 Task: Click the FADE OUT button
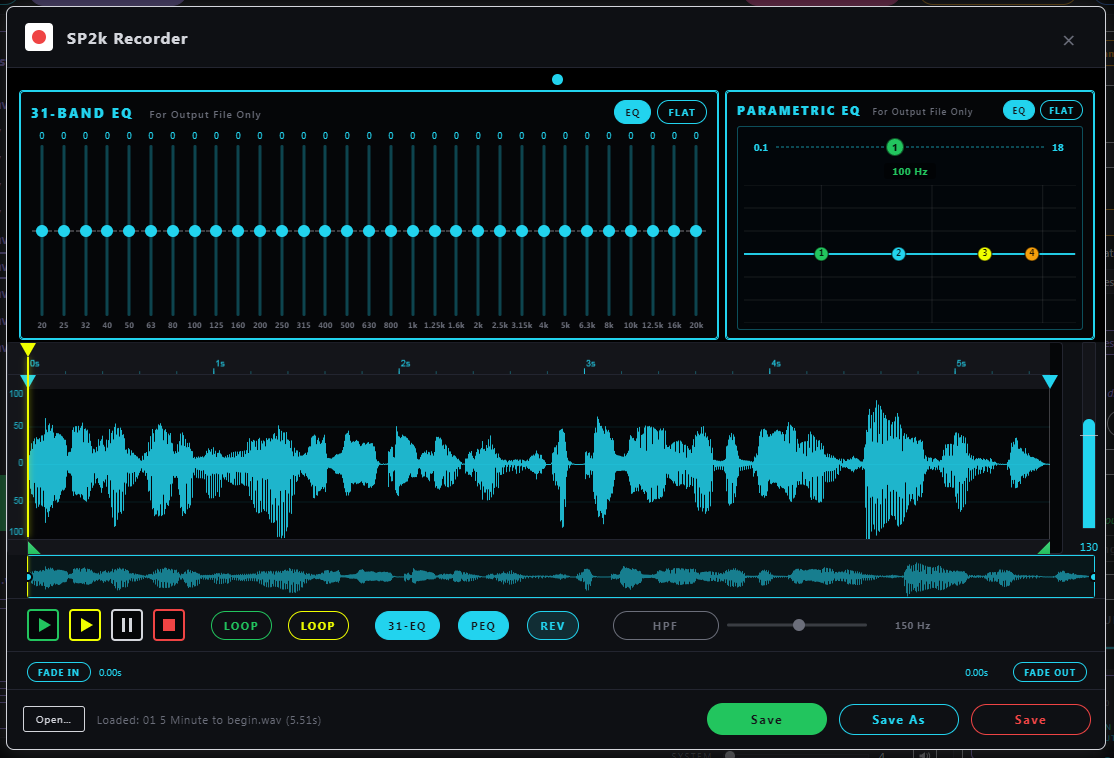point(1049,672)
